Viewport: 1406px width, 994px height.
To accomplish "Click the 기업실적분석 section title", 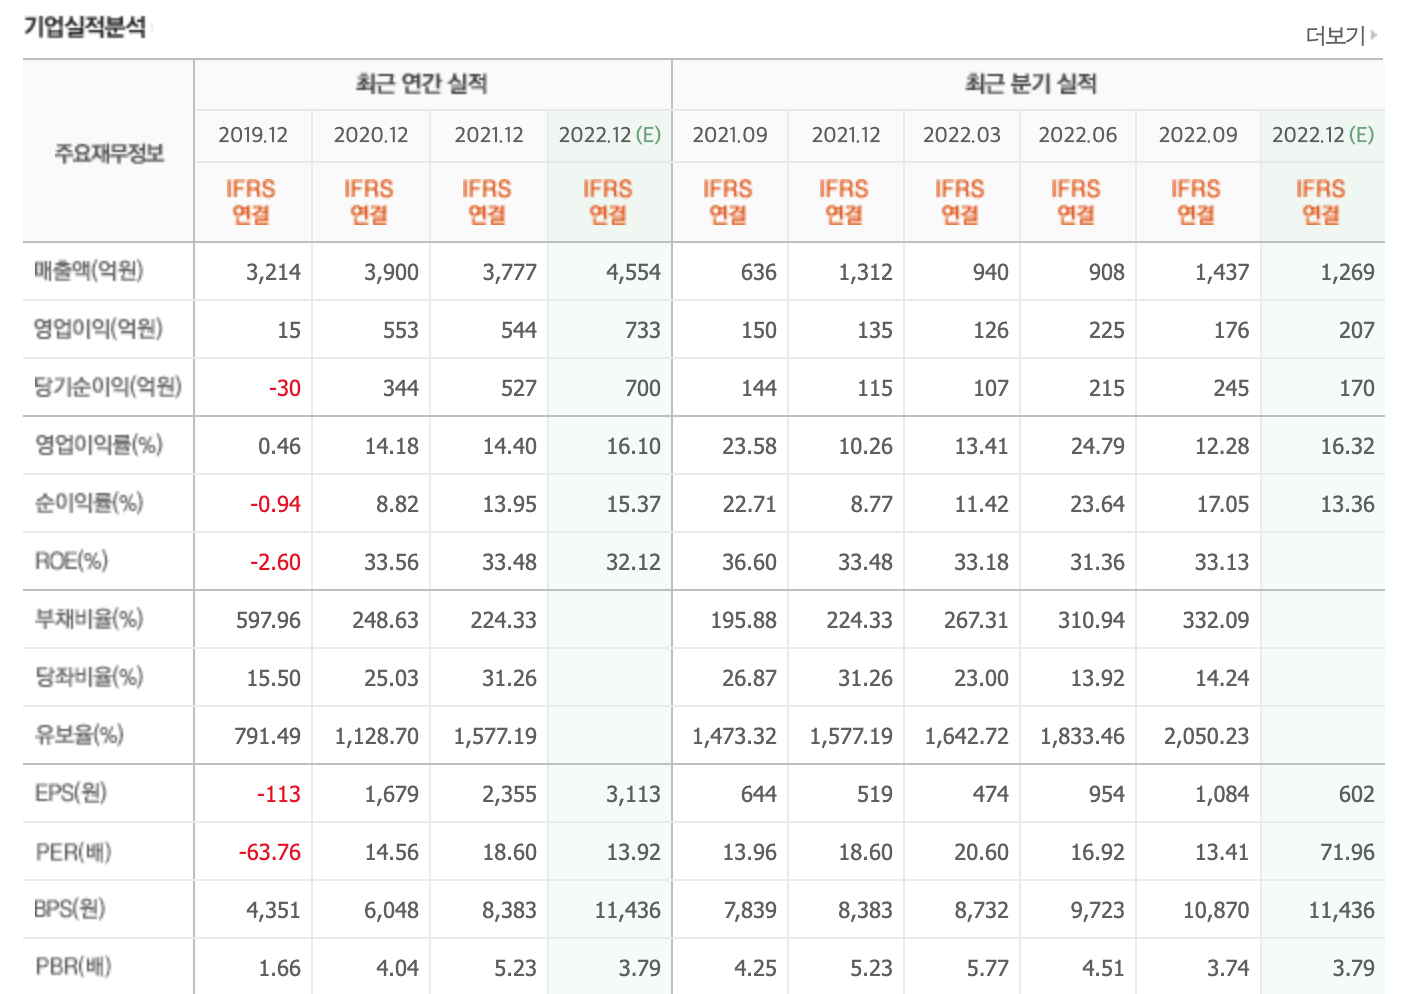I will click(x=85, y=26).
